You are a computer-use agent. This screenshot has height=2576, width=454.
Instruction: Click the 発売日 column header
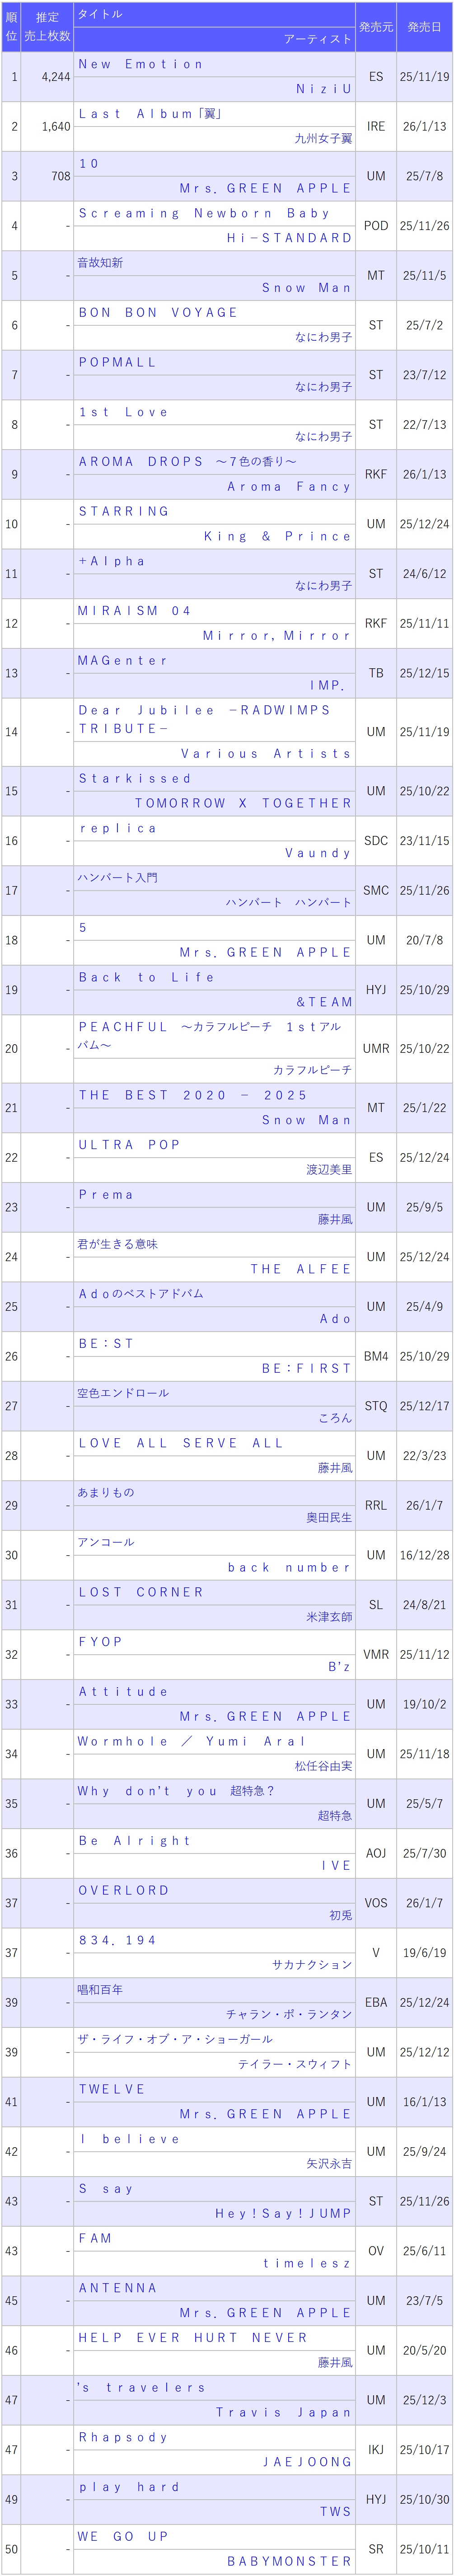[x=424, y=27]
